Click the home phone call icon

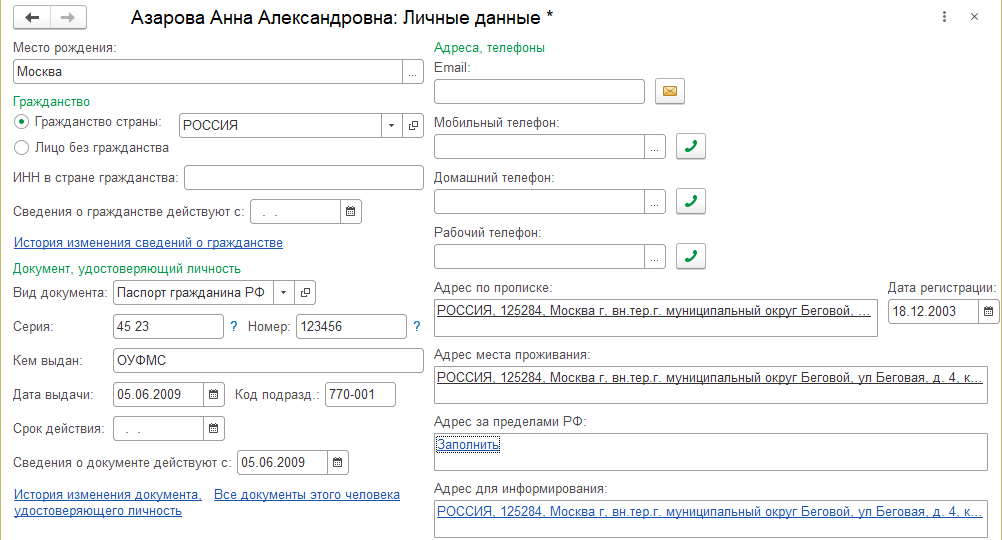690,202
